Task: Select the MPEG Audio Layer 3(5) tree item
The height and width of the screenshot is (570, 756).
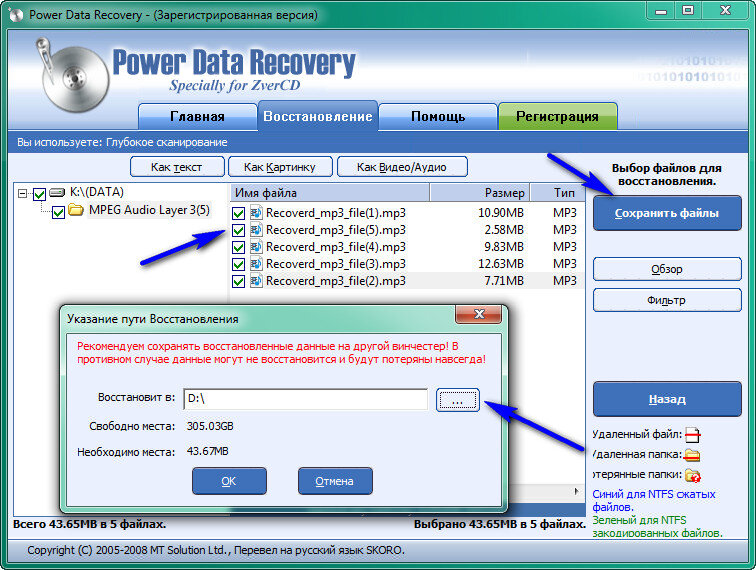Action: click(x=149, y=210)
